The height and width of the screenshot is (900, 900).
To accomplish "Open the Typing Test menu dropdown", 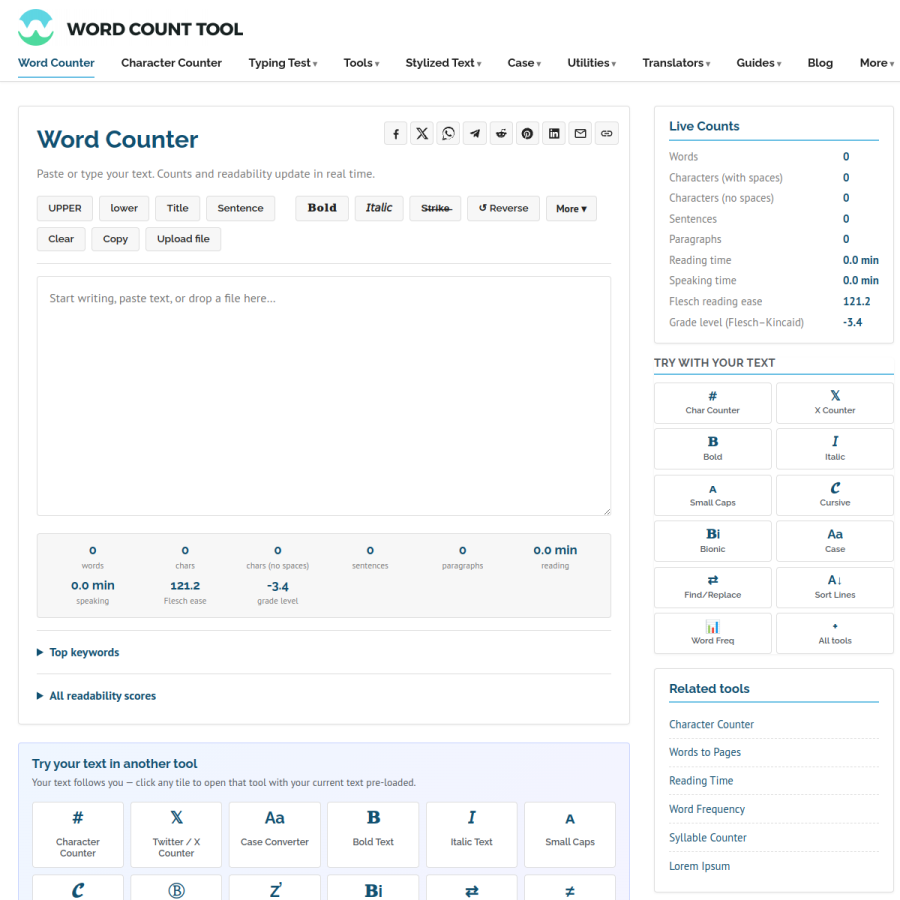I will (282, 63).
